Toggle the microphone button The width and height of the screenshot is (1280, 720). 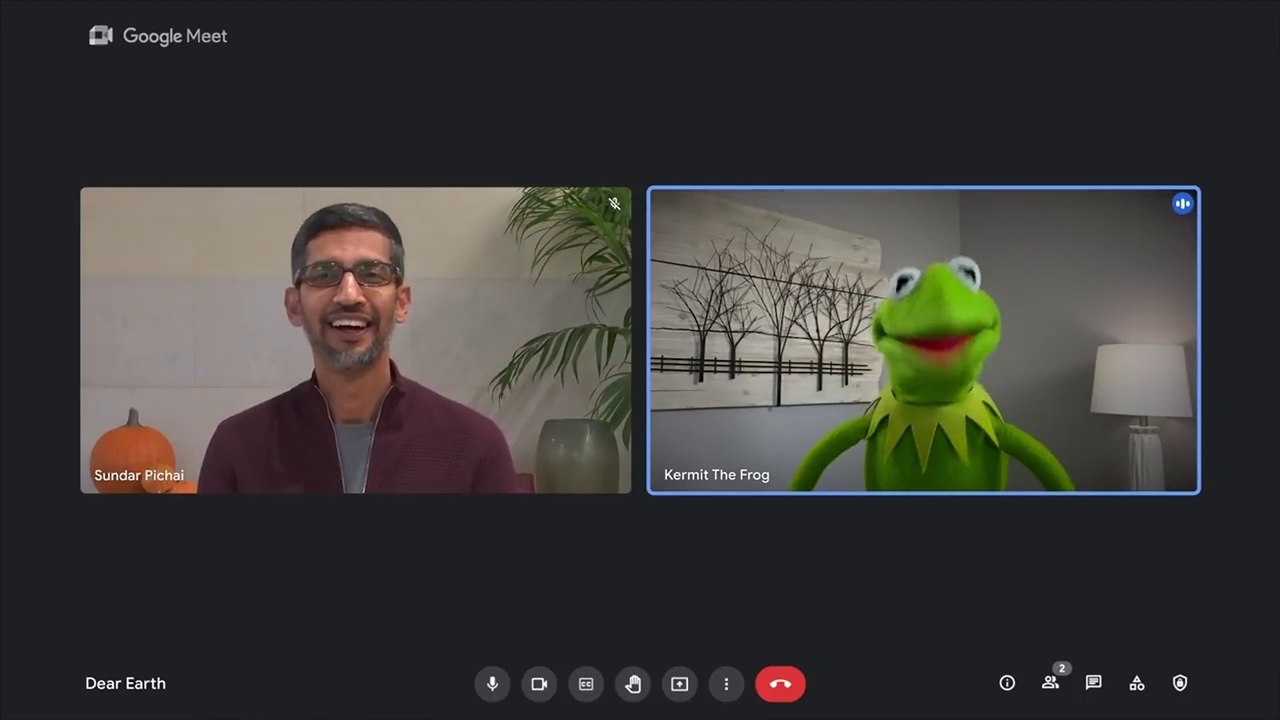[x=492, y=684]
